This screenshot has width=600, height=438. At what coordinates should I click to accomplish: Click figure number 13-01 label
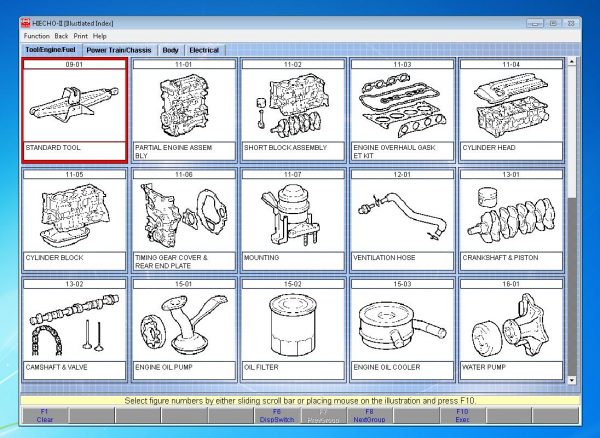coord(511,174)
